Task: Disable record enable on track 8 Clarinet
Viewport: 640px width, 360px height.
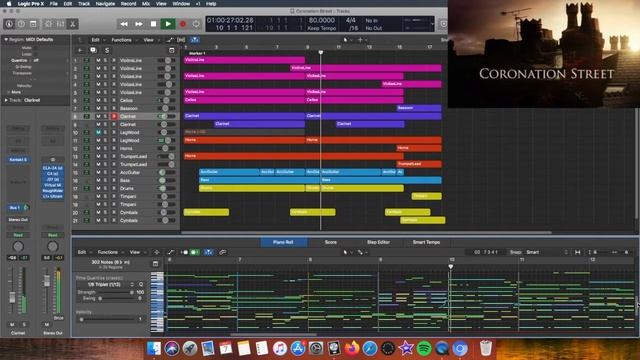Action: tap(114, 116)
